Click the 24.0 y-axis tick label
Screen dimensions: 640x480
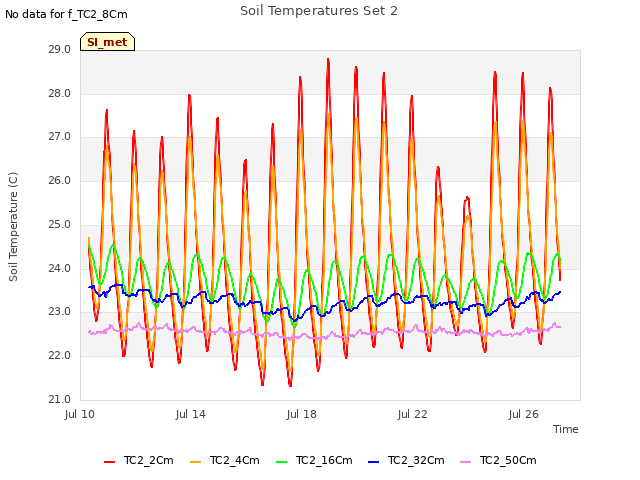coord(60,268)
